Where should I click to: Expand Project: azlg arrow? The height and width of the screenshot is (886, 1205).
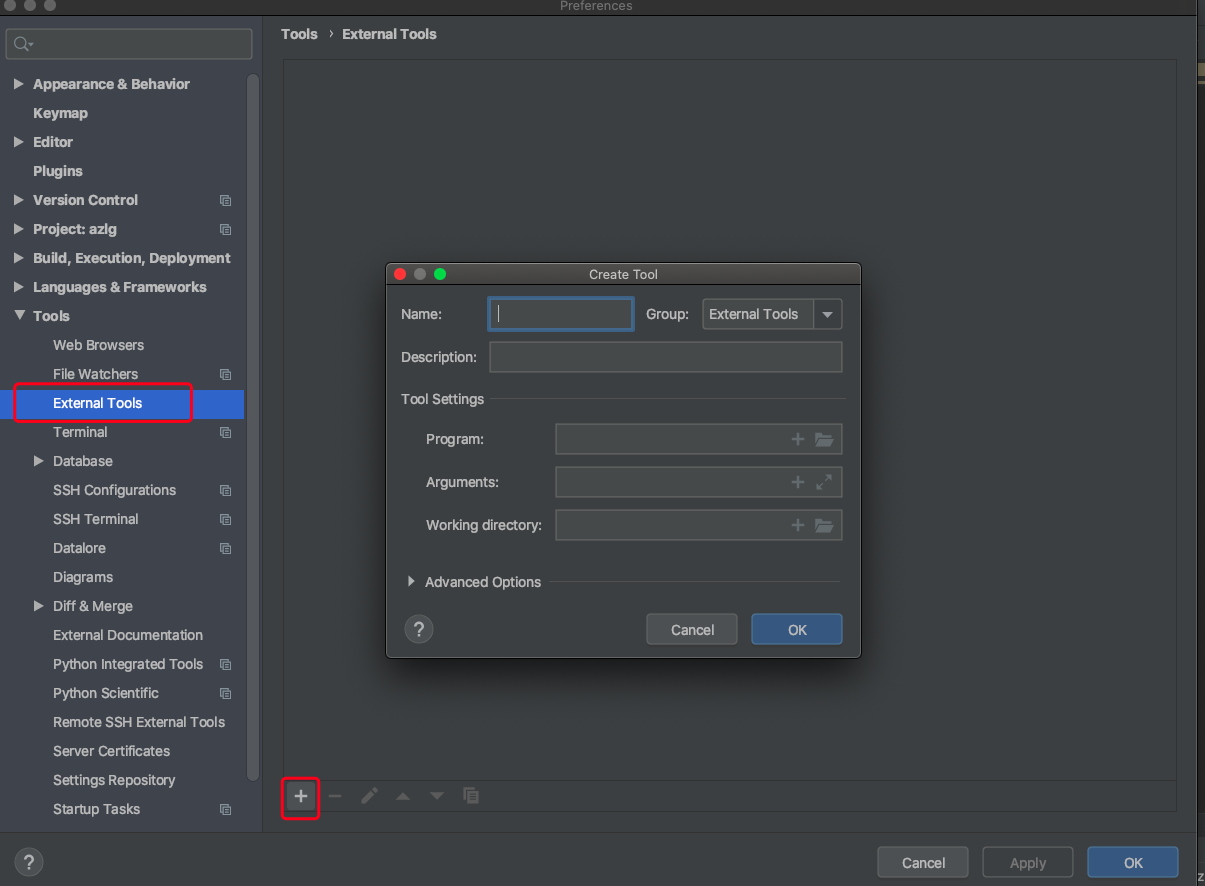[x=18, y=229]
